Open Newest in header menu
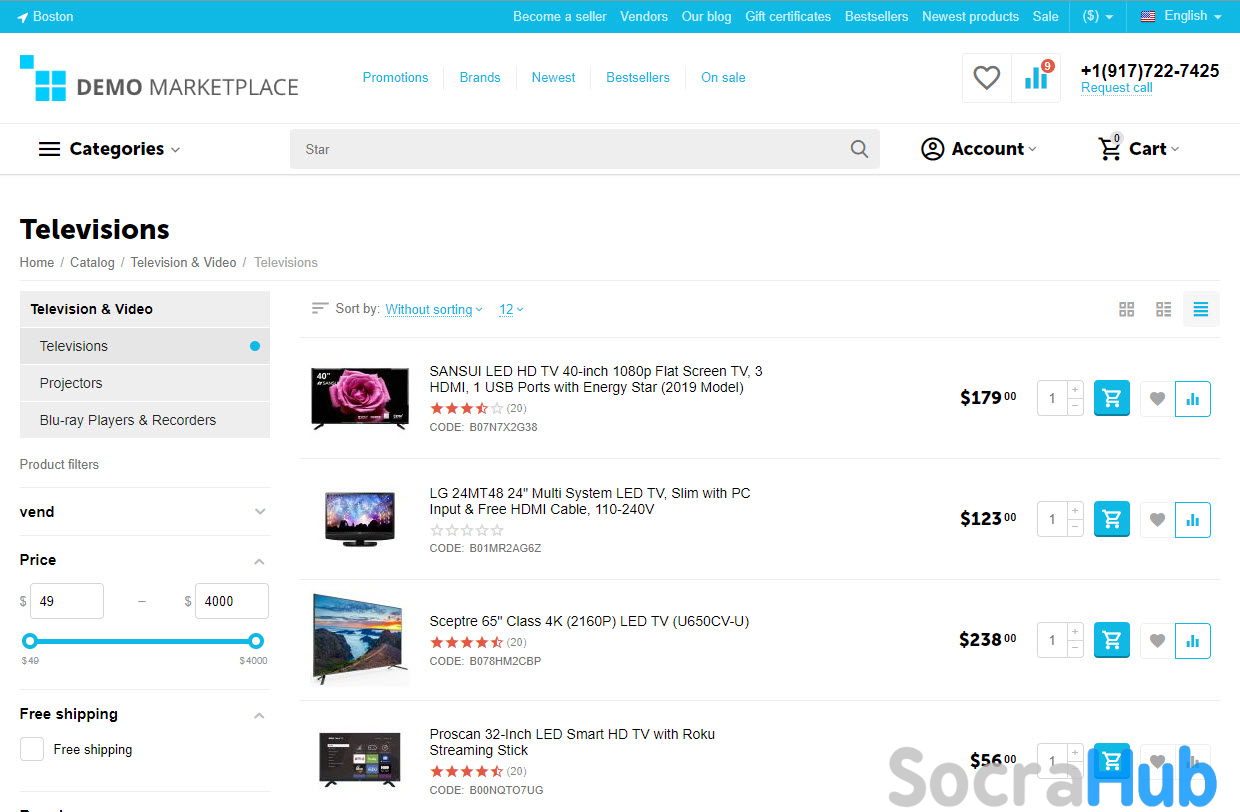 coord(553,77)
